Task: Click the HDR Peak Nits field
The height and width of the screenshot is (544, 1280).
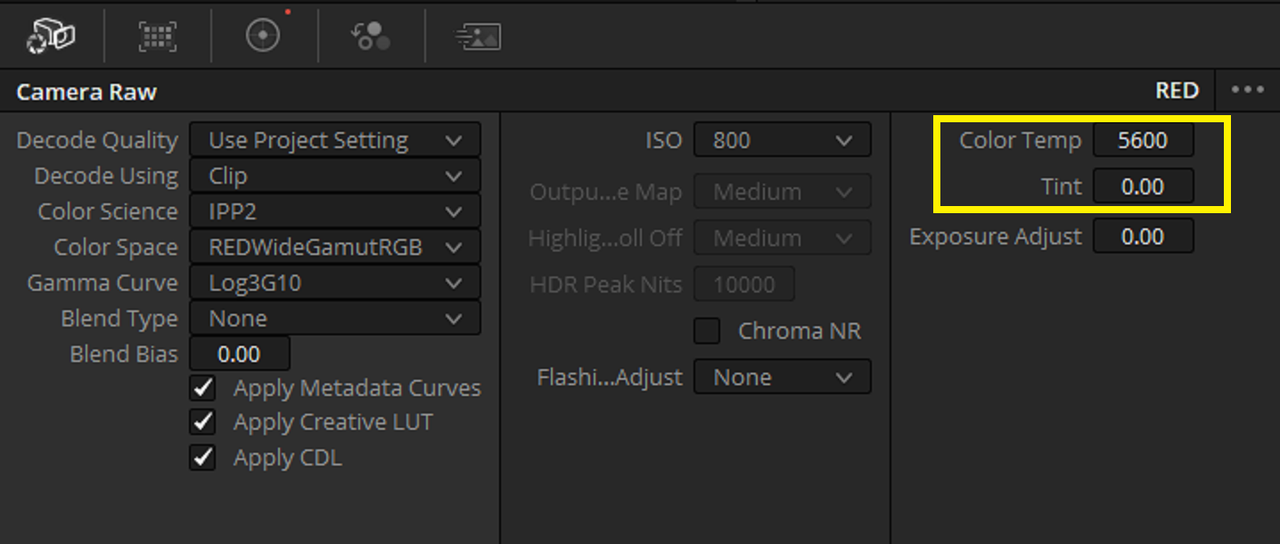Action: click(x=744, y=285)
